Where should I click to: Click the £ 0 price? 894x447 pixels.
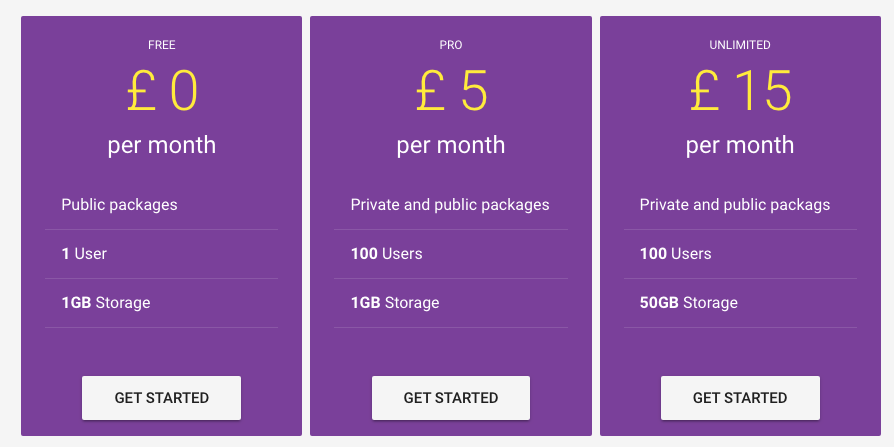(x=162, y=92)
